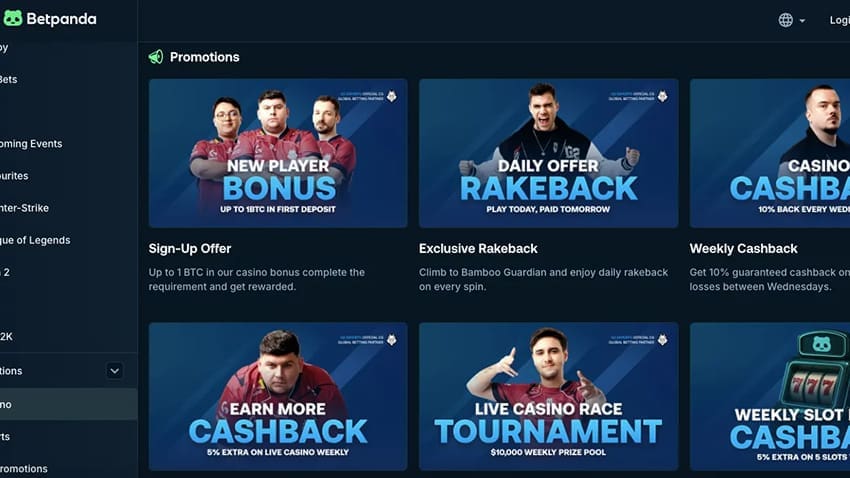
Task: Collapse the sidebar section with the chevron
Action: 114,371
